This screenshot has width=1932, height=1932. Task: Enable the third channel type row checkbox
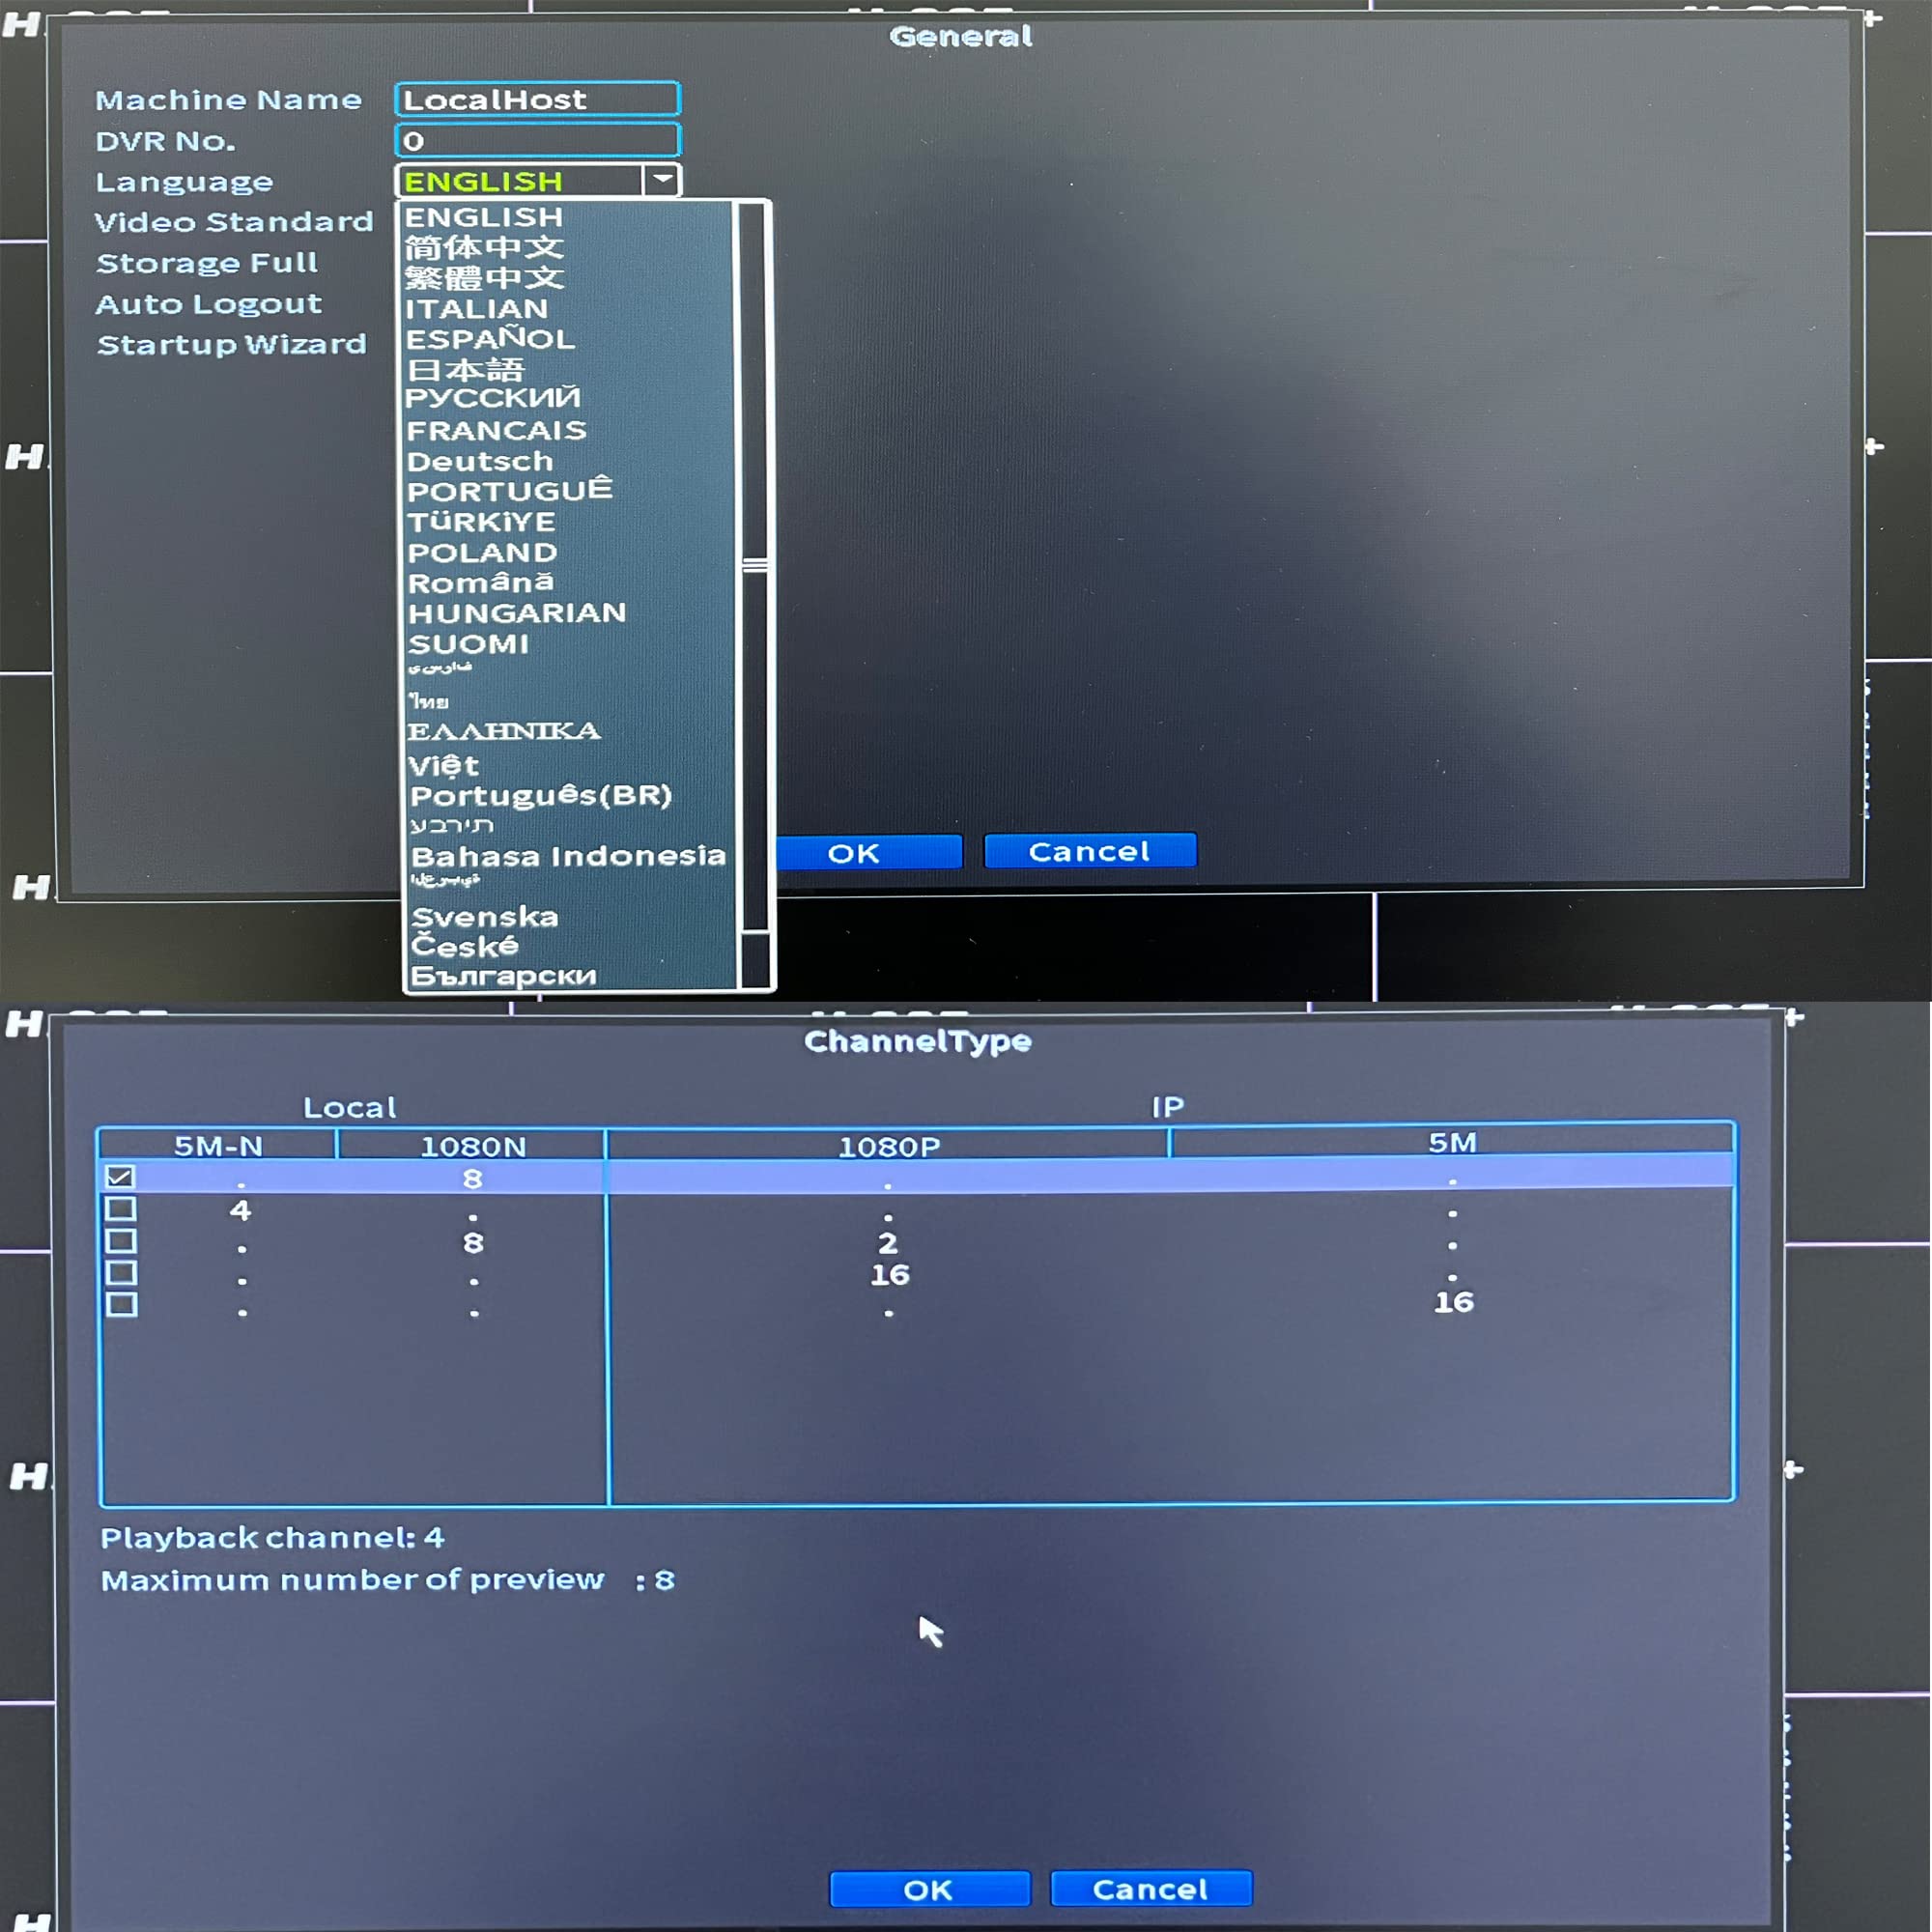pyautogui.click(x=121, y=1241)
